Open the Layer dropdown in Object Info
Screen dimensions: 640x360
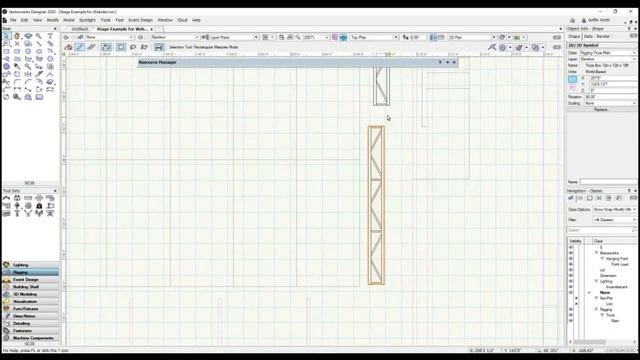[x=608, y=59]
